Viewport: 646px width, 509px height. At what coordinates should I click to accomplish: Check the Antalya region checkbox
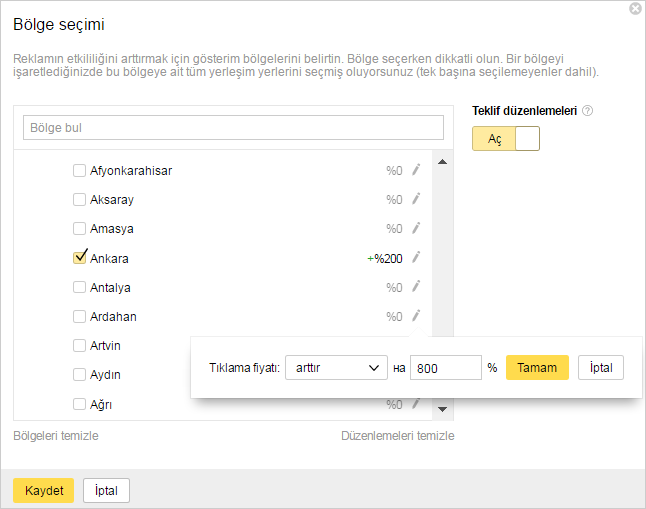tap(80, 287)
